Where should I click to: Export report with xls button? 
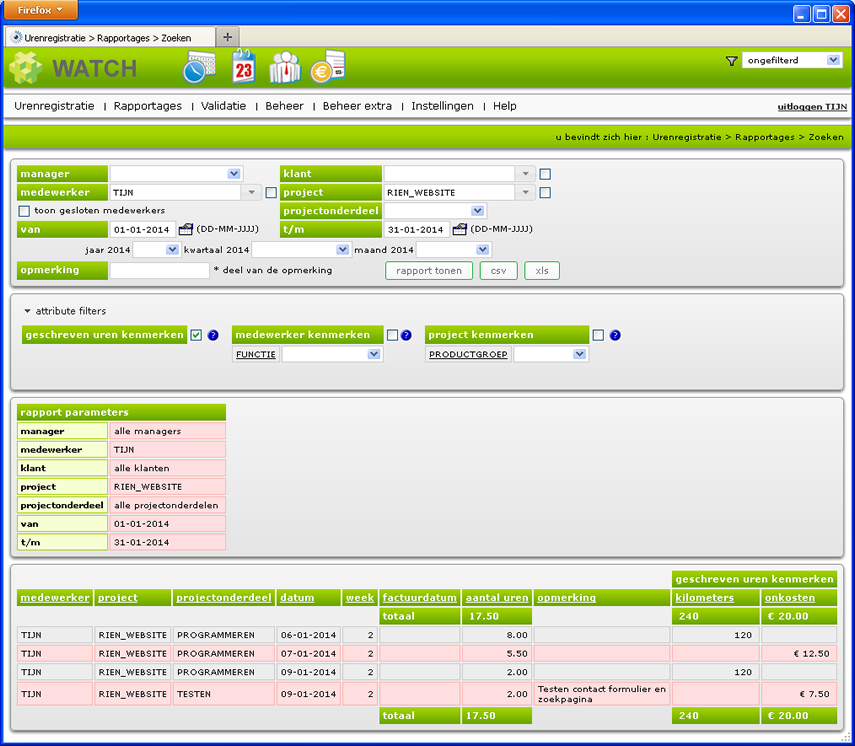tap(542, 270)
